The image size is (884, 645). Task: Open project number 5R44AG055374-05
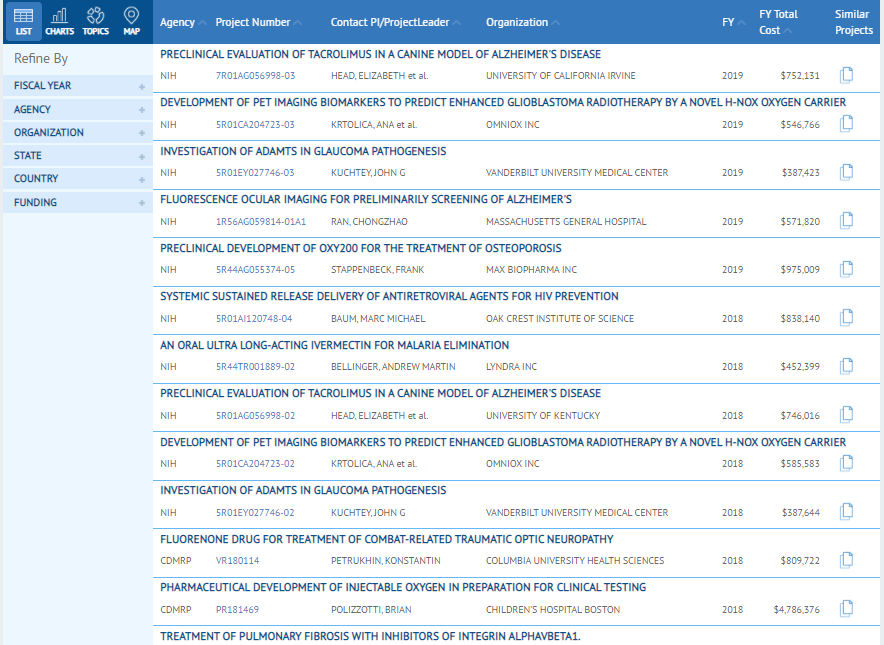(x=255, y=270)
